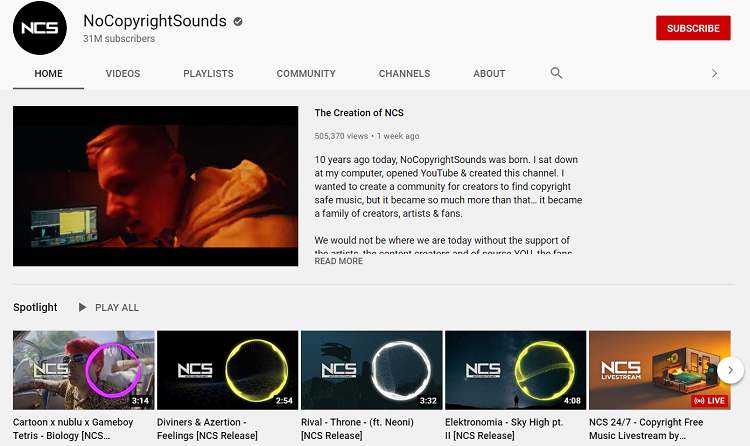Play the featured Creation of NCS video

[155, 186]
